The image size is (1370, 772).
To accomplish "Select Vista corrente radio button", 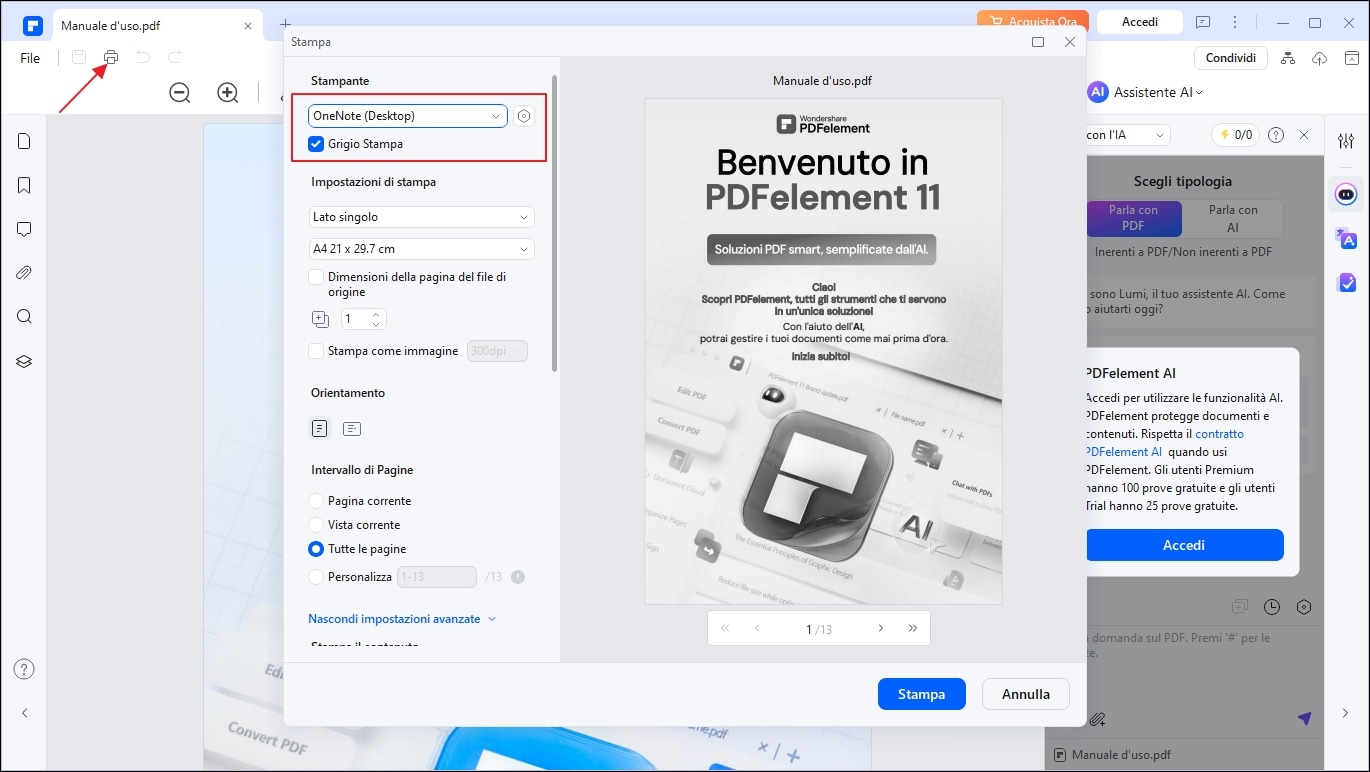I will [316, 525].
